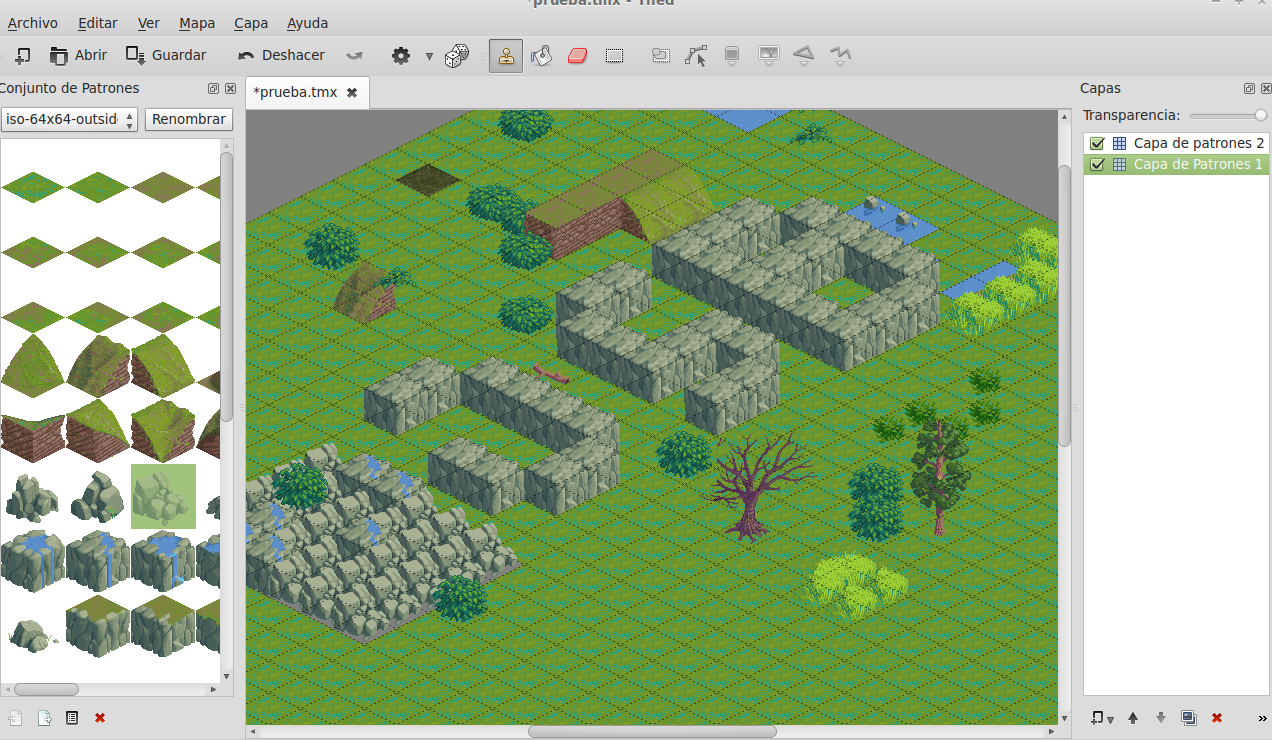The image size is (1272, 740).
Task: Select the Select Objects tool
Action: coord(660,56)
